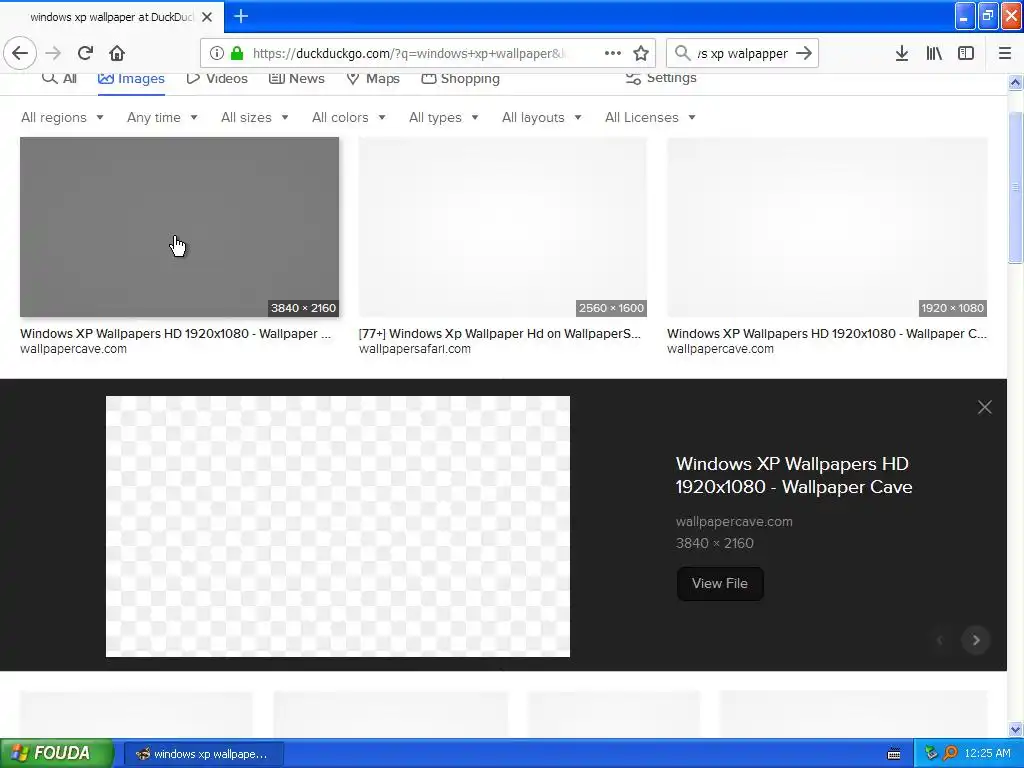Open the WallpaperSafari result title

(x=500, y=334)
